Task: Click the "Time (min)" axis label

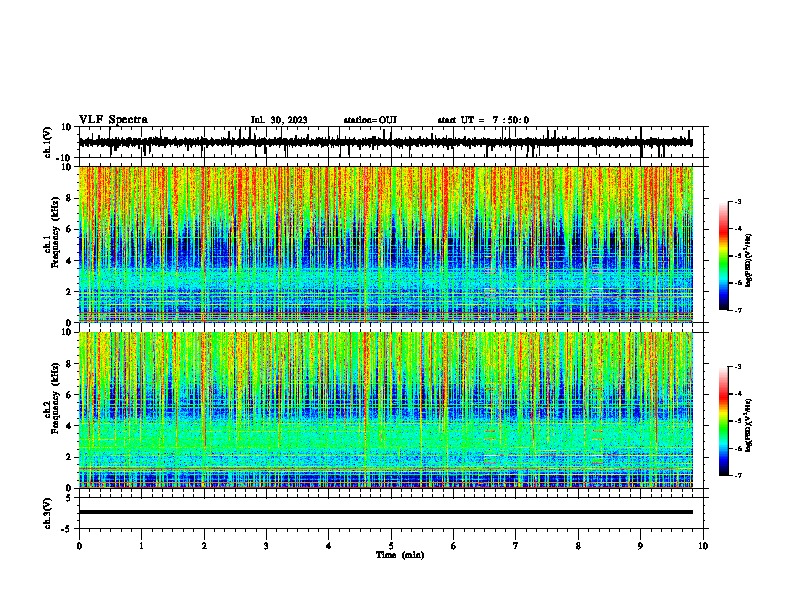Action: click(400, 555)
